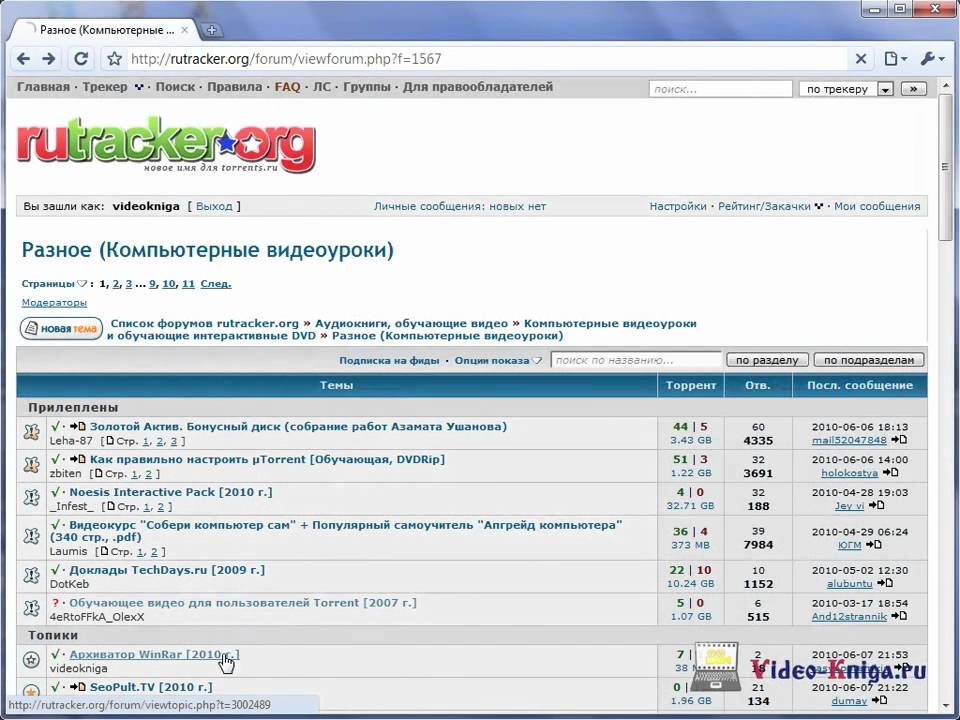Screen dimensions: 960x720
Task: Expand the Трекер dropdown arrow in top menu
Action: (x=139, y=87)
